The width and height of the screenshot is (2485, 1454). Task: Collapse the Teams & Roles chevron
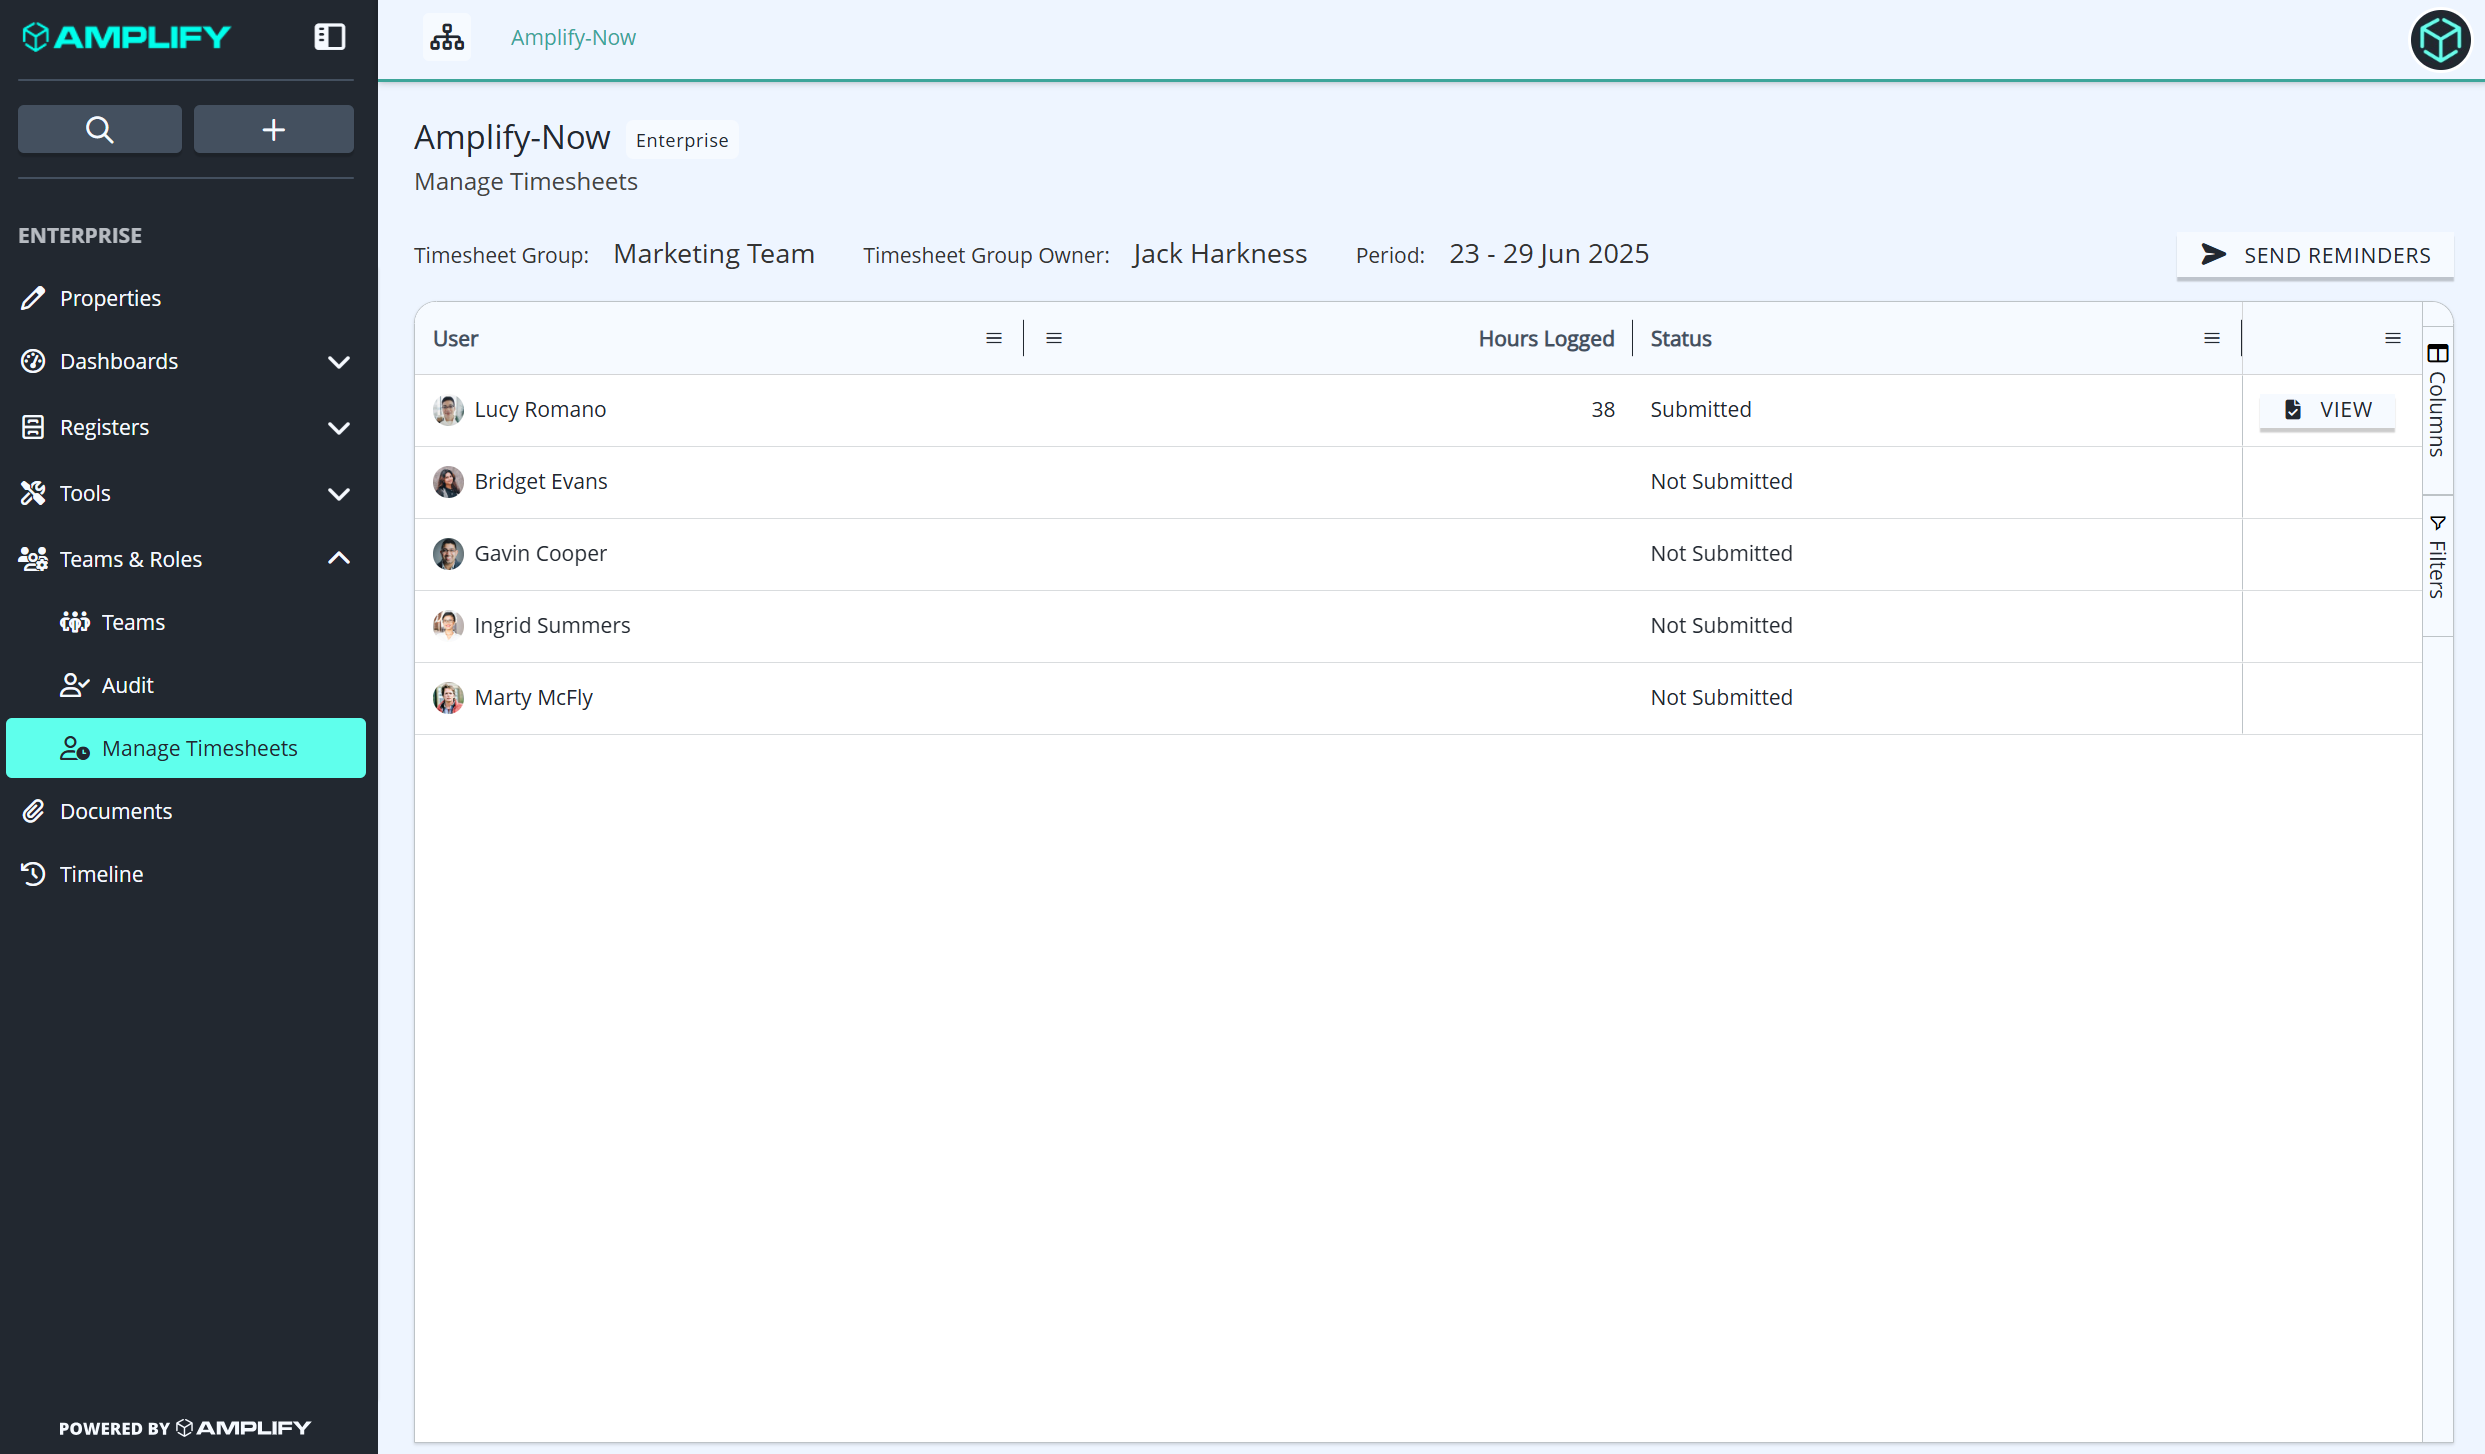click(339, 558)
